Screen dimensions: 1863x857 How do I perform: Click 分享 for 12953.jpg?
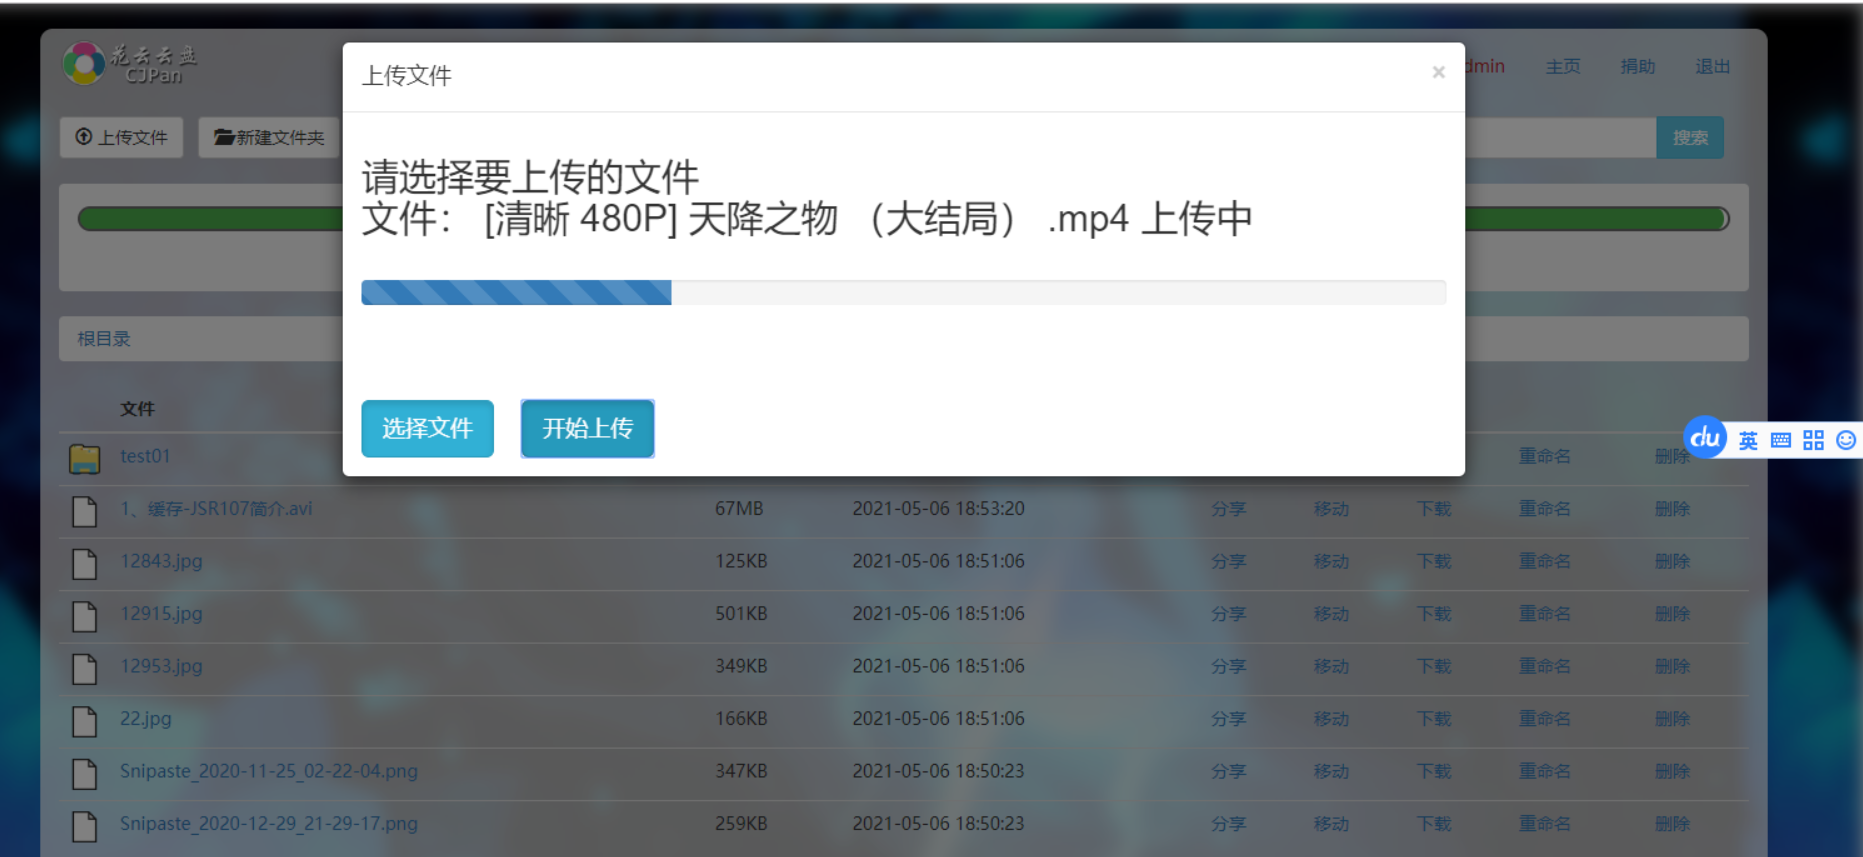[1228, 666]
